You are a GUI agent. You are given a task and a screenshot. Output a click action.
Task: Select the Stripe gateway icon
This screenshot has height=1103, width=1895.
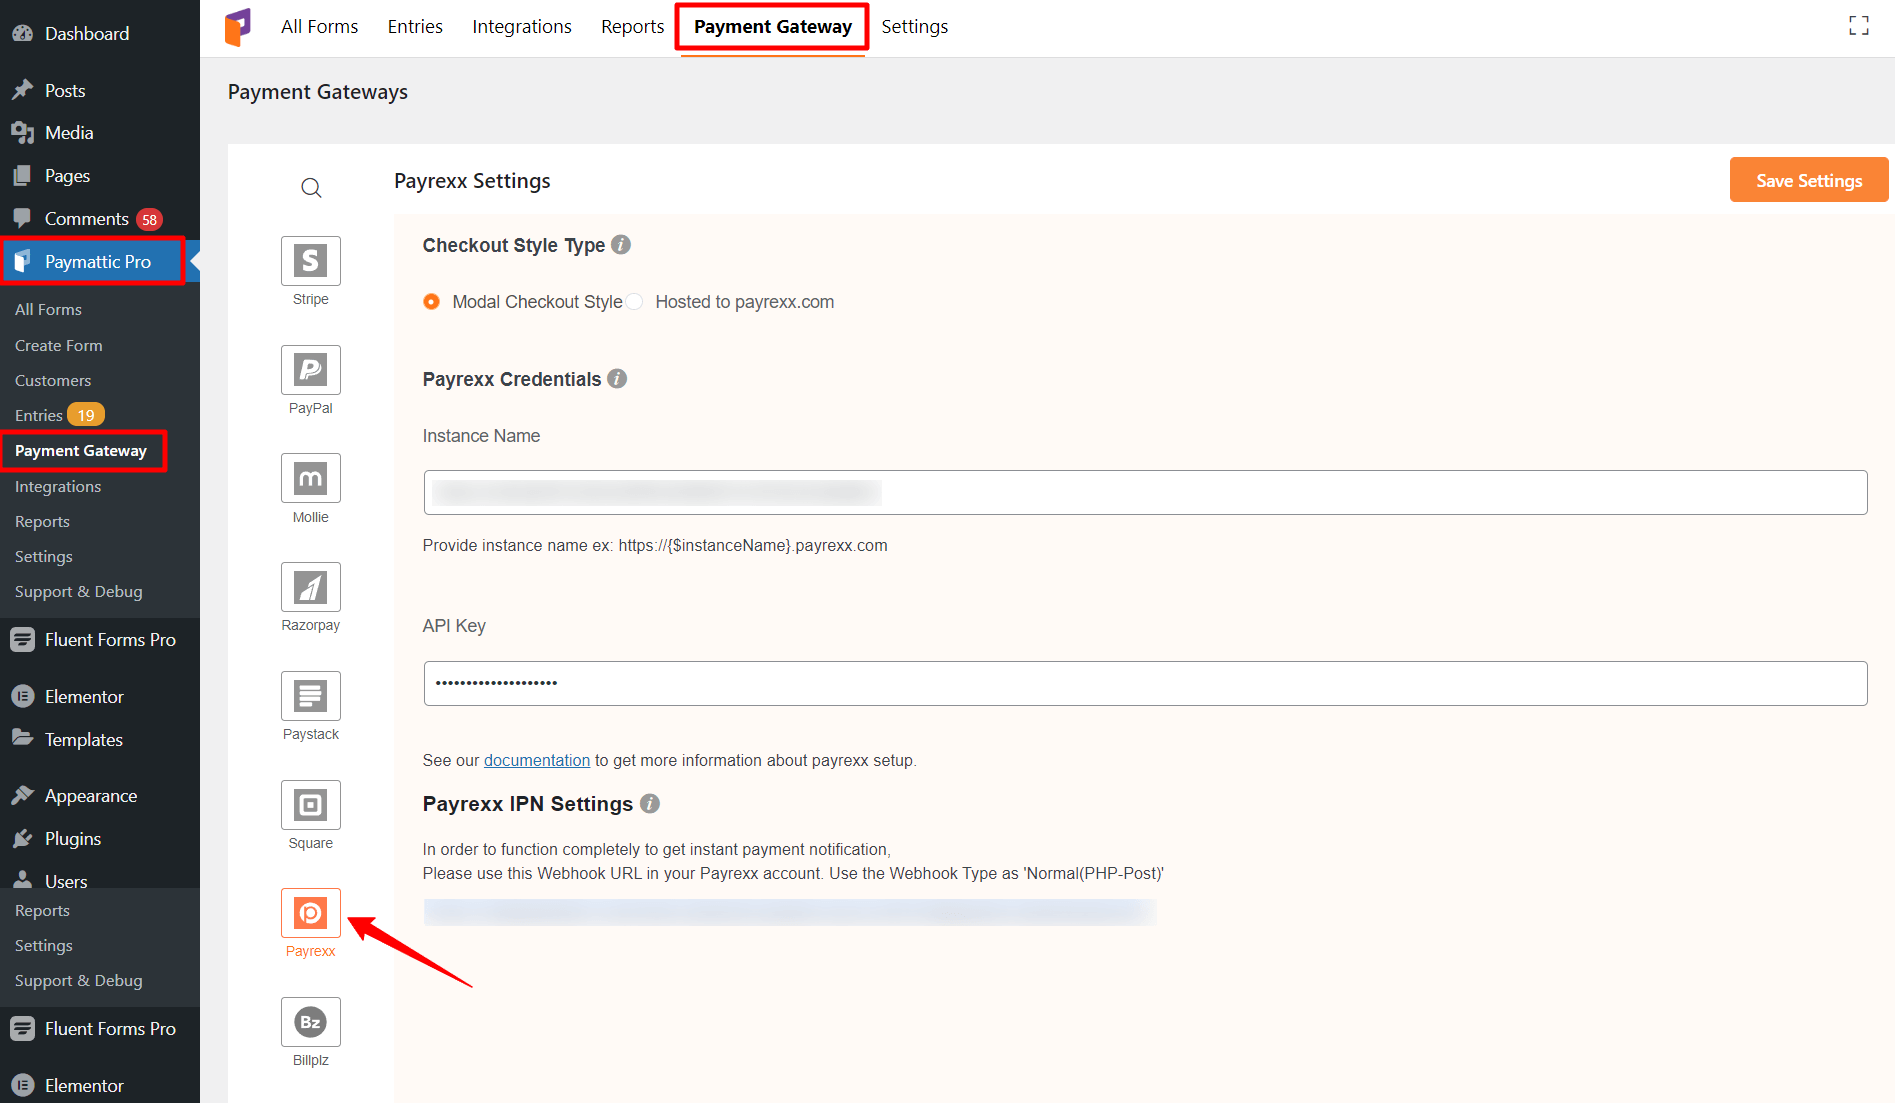point(310,261)
